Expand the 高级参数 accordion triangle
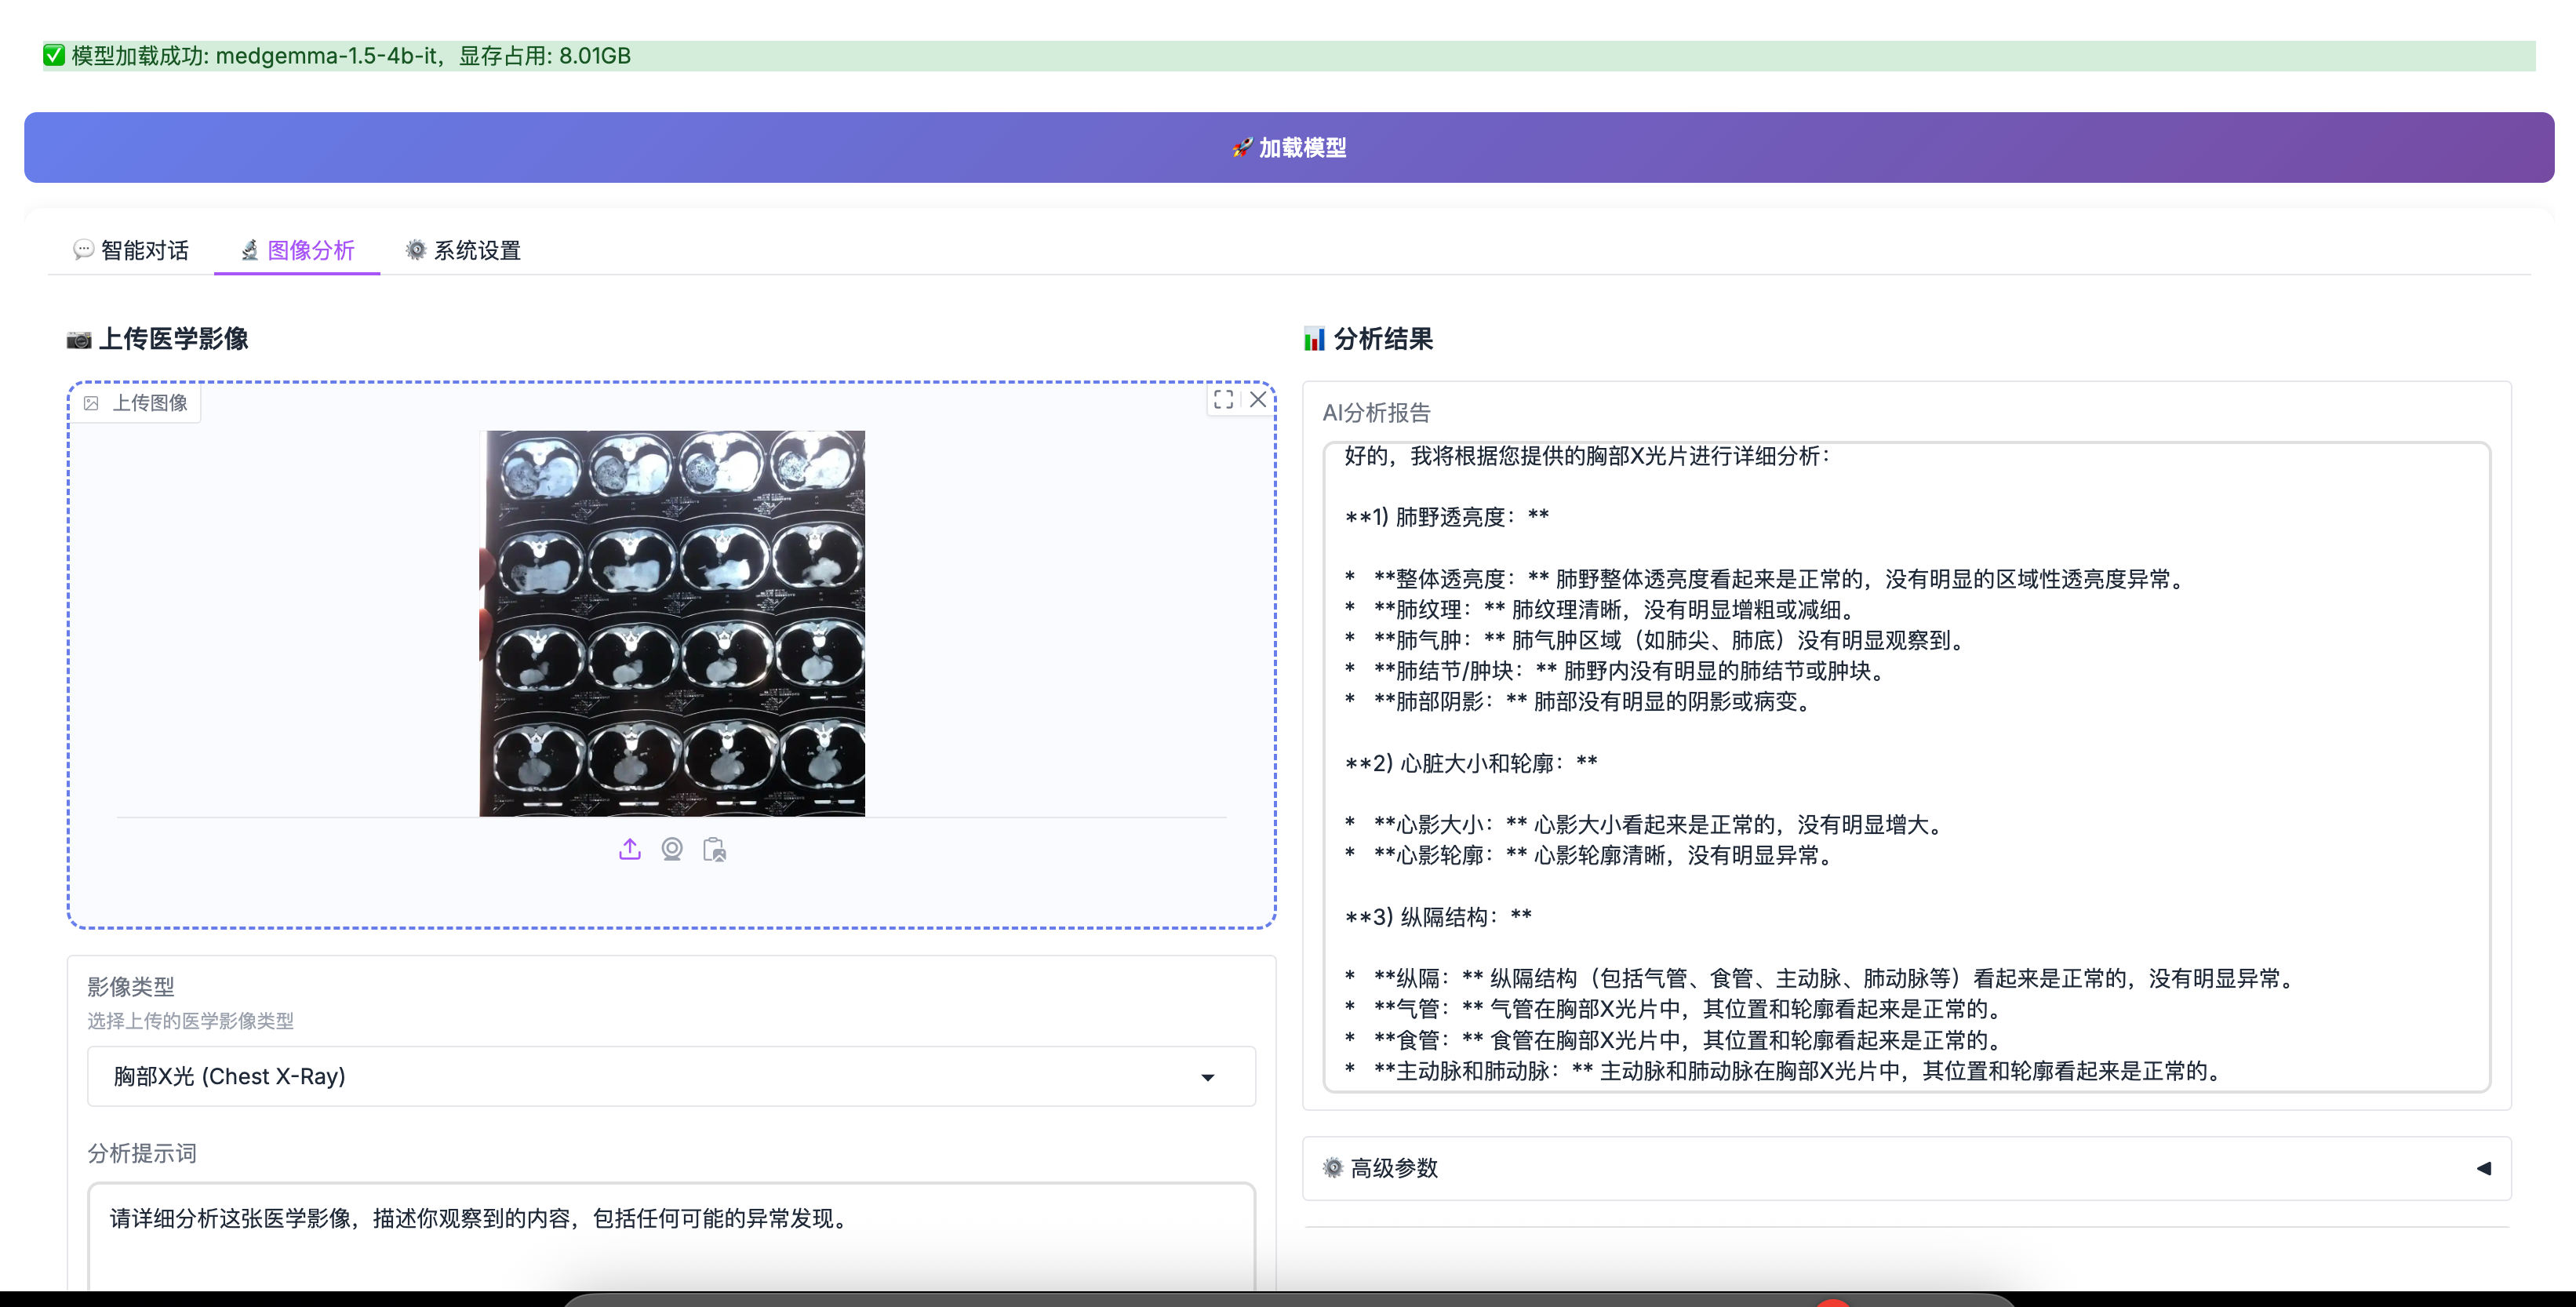This screenshot has height=1307, width=2576. (2483, 1167)
